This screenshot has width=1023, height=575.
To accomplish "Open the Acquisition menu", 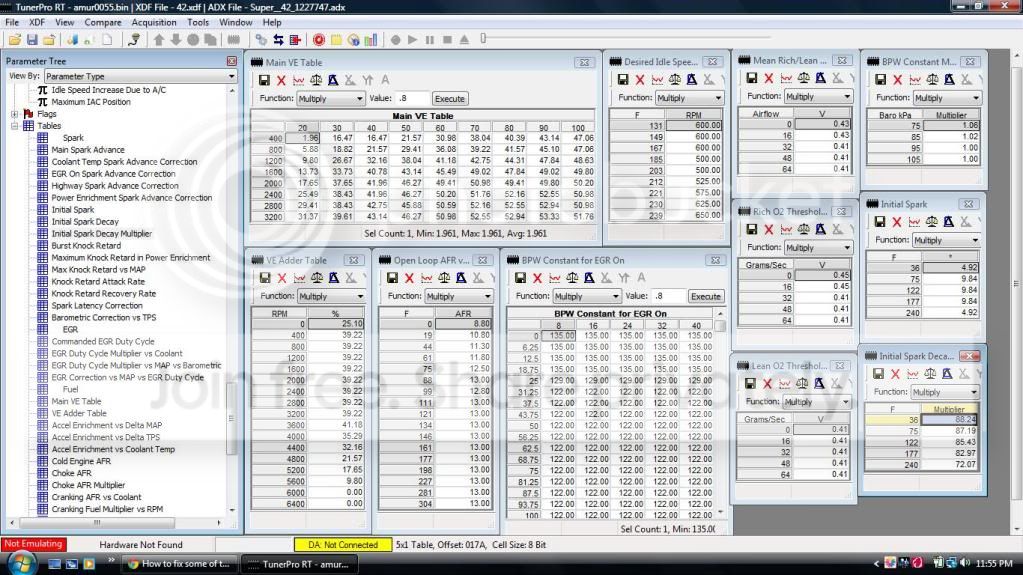I will tap(154, 22).
